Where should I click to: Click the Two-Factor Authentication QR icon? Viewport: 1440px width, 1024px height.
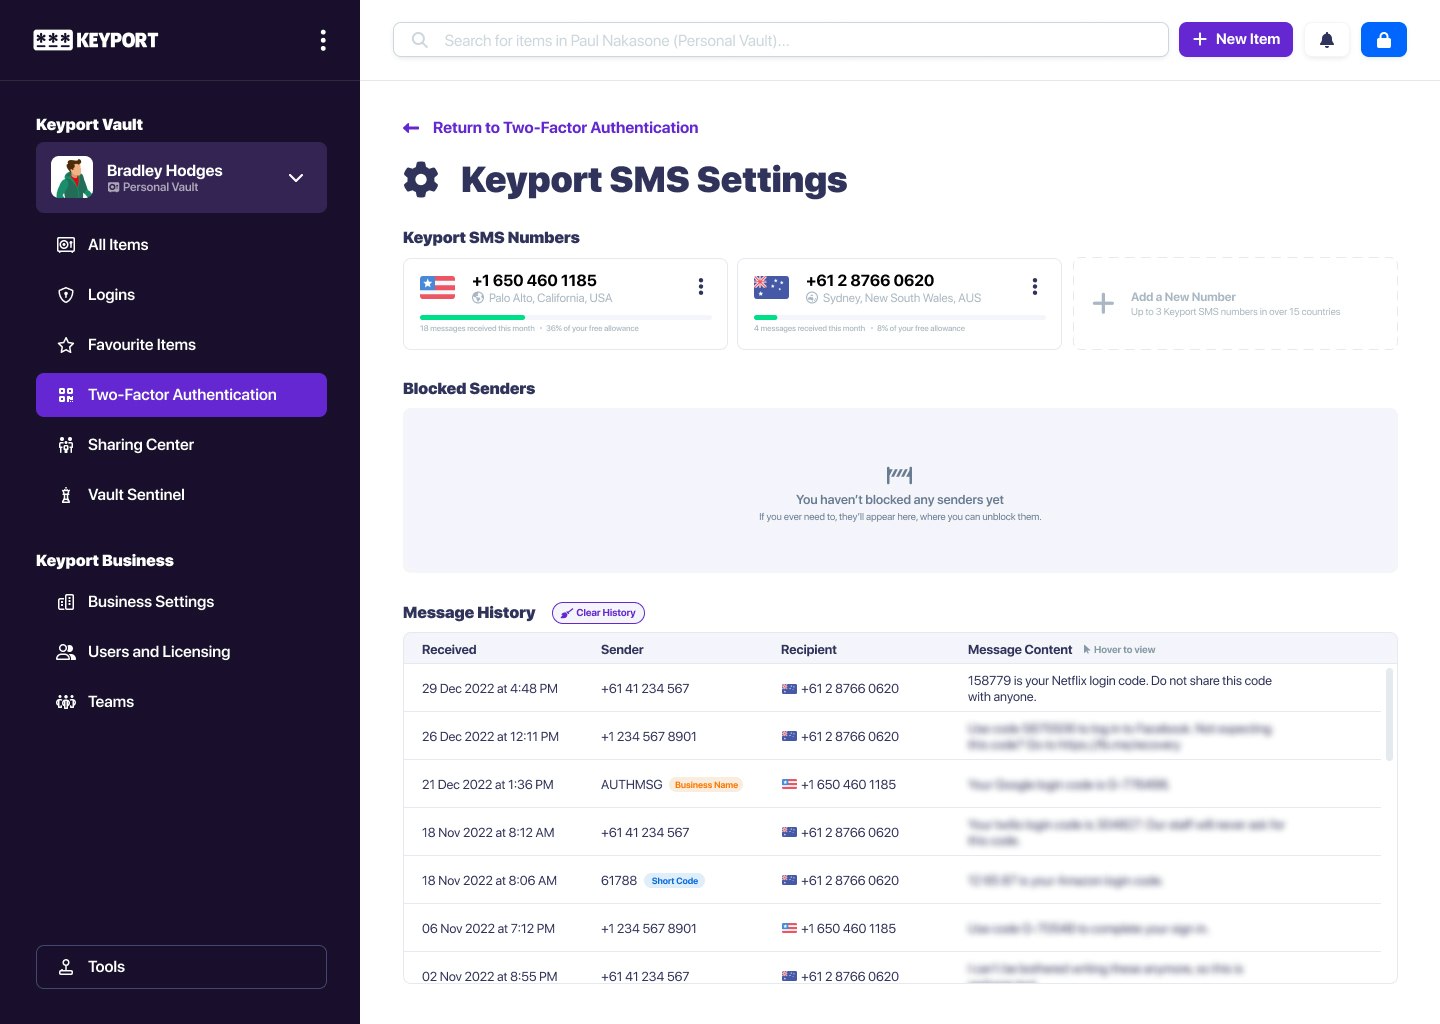click(66, 395)
